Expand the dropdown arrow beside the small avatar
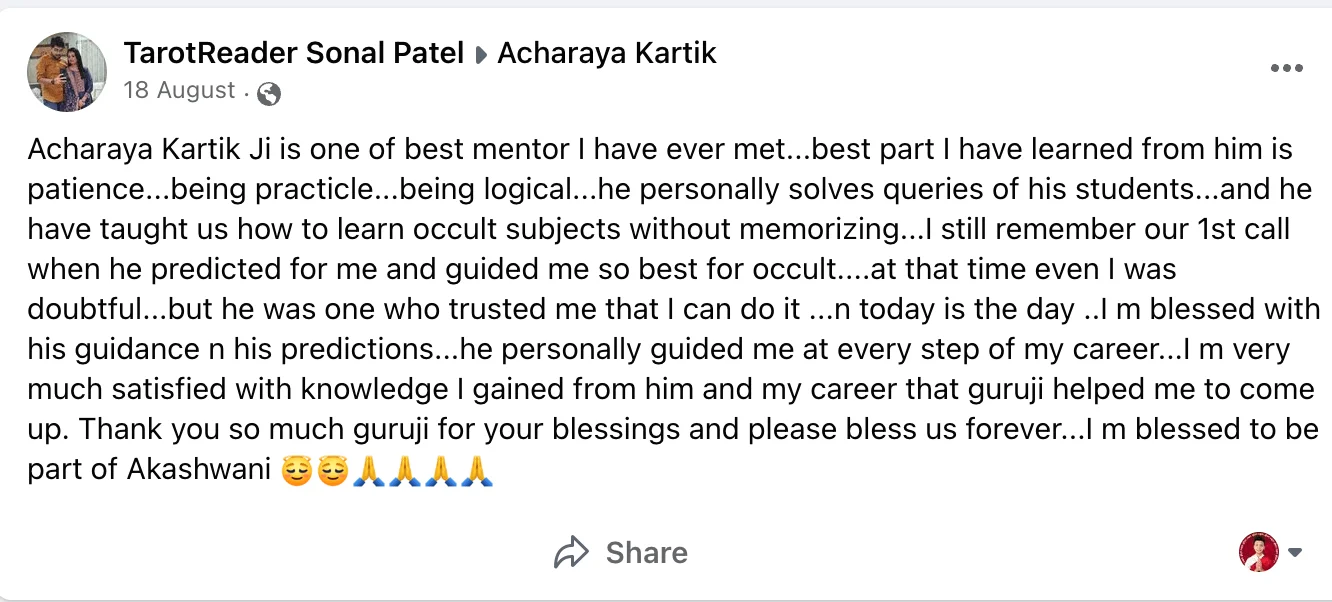This screenshot has width=1332, height=602. [x=1296, y=553]
